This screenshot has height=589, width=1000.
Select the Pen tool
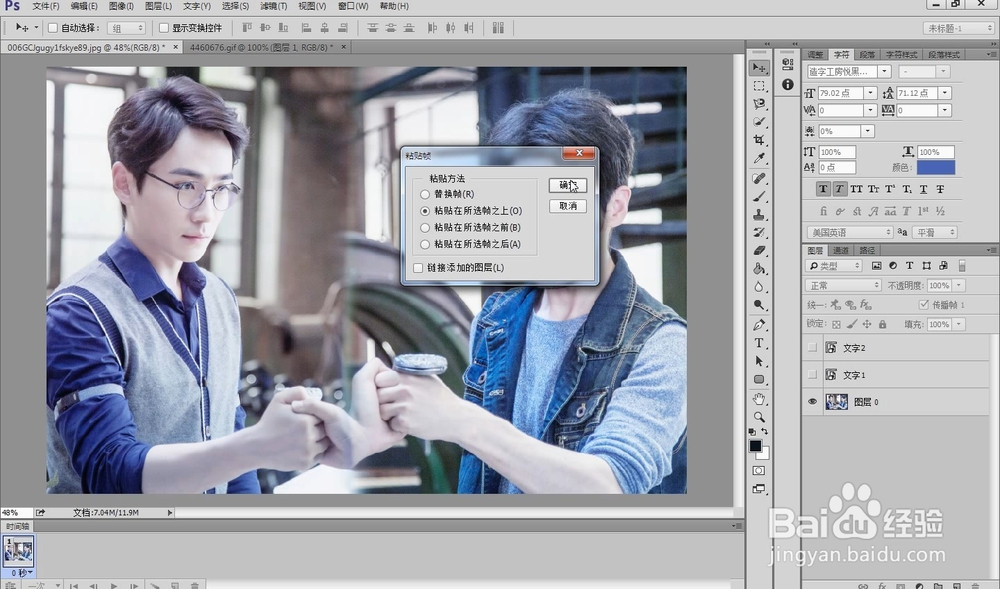pos(758,325)
